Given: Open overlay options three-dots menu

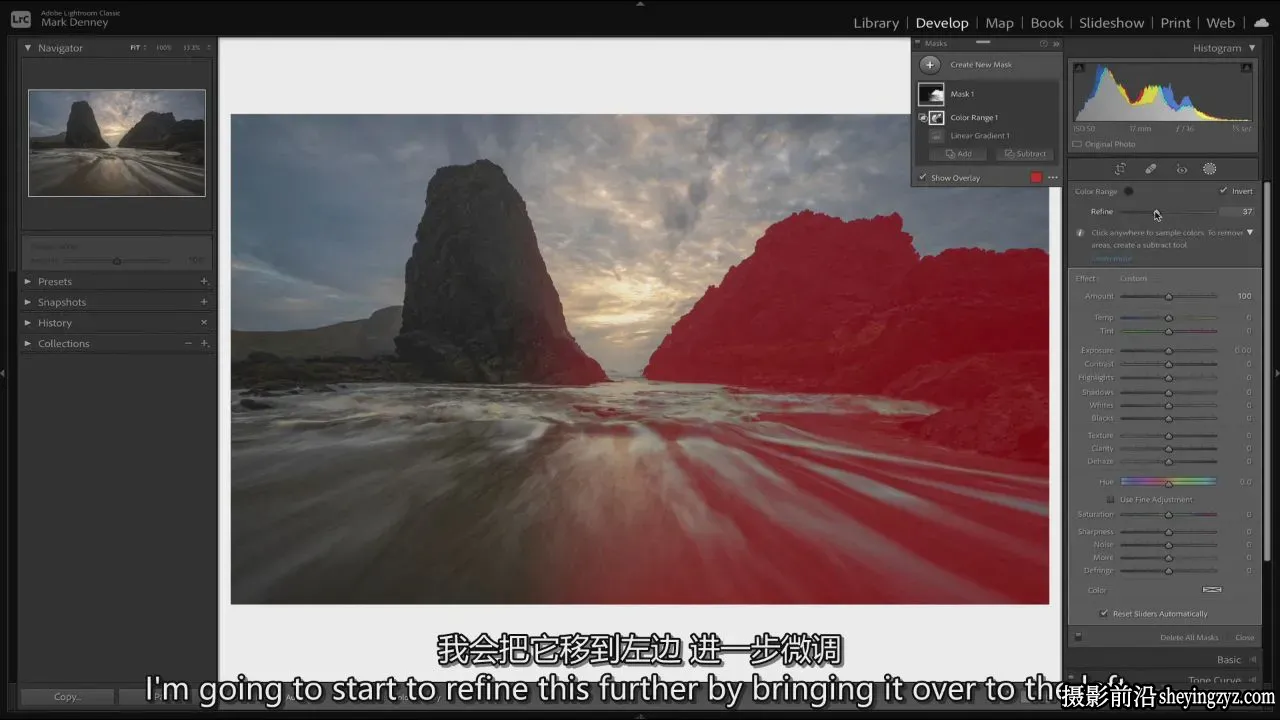Looking at the screenshot, I should (1052, 178).
